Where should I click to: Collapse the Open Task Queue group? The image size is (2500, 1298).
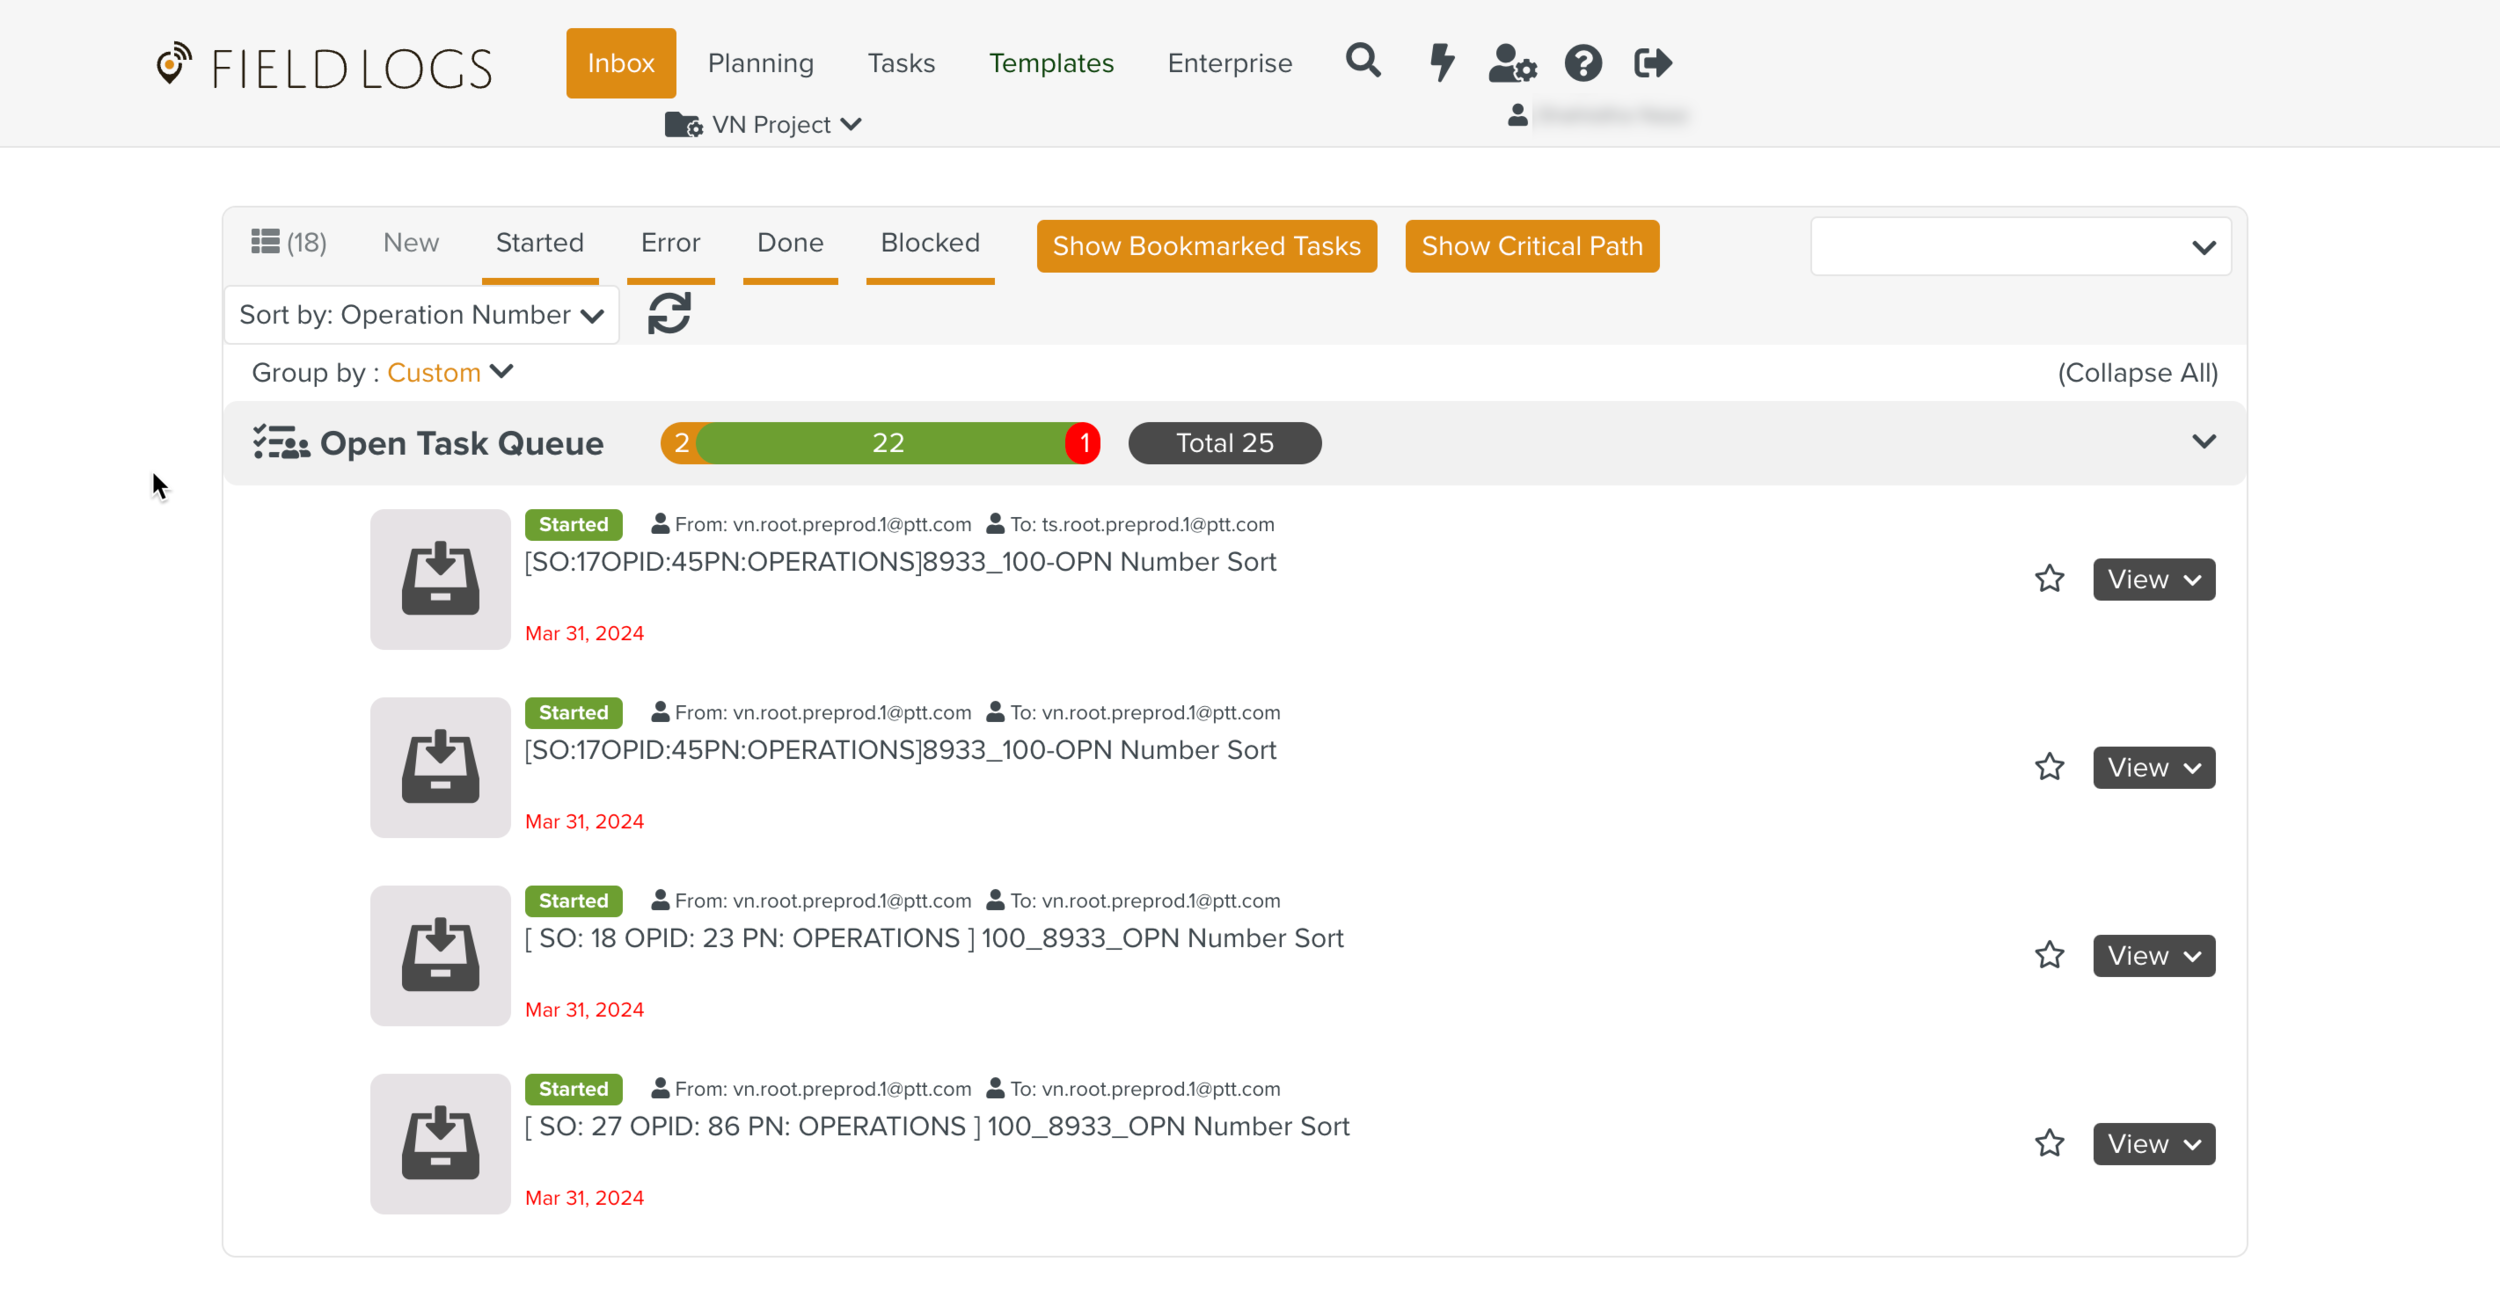click(2203, 442)
